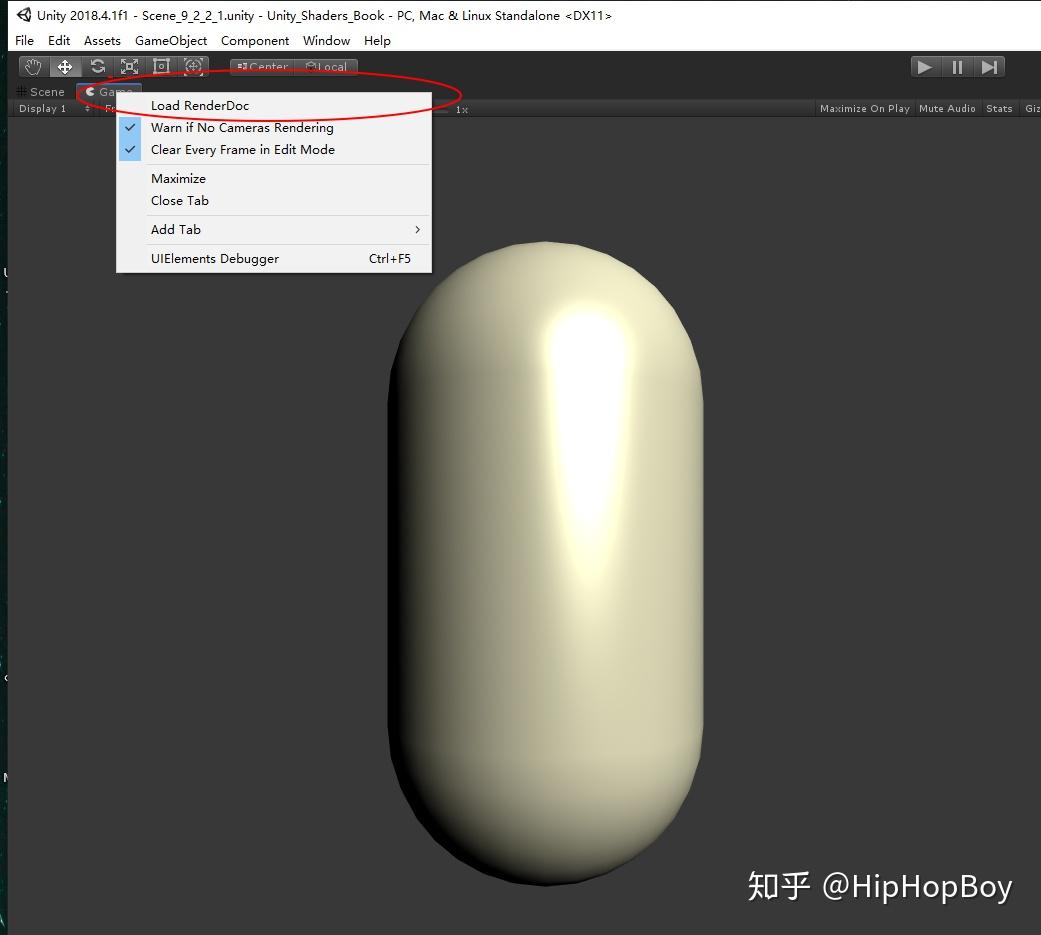The height and width of the screenshot is (935, 1041).
Task: Open the Component menu
Action: point(255,41)
